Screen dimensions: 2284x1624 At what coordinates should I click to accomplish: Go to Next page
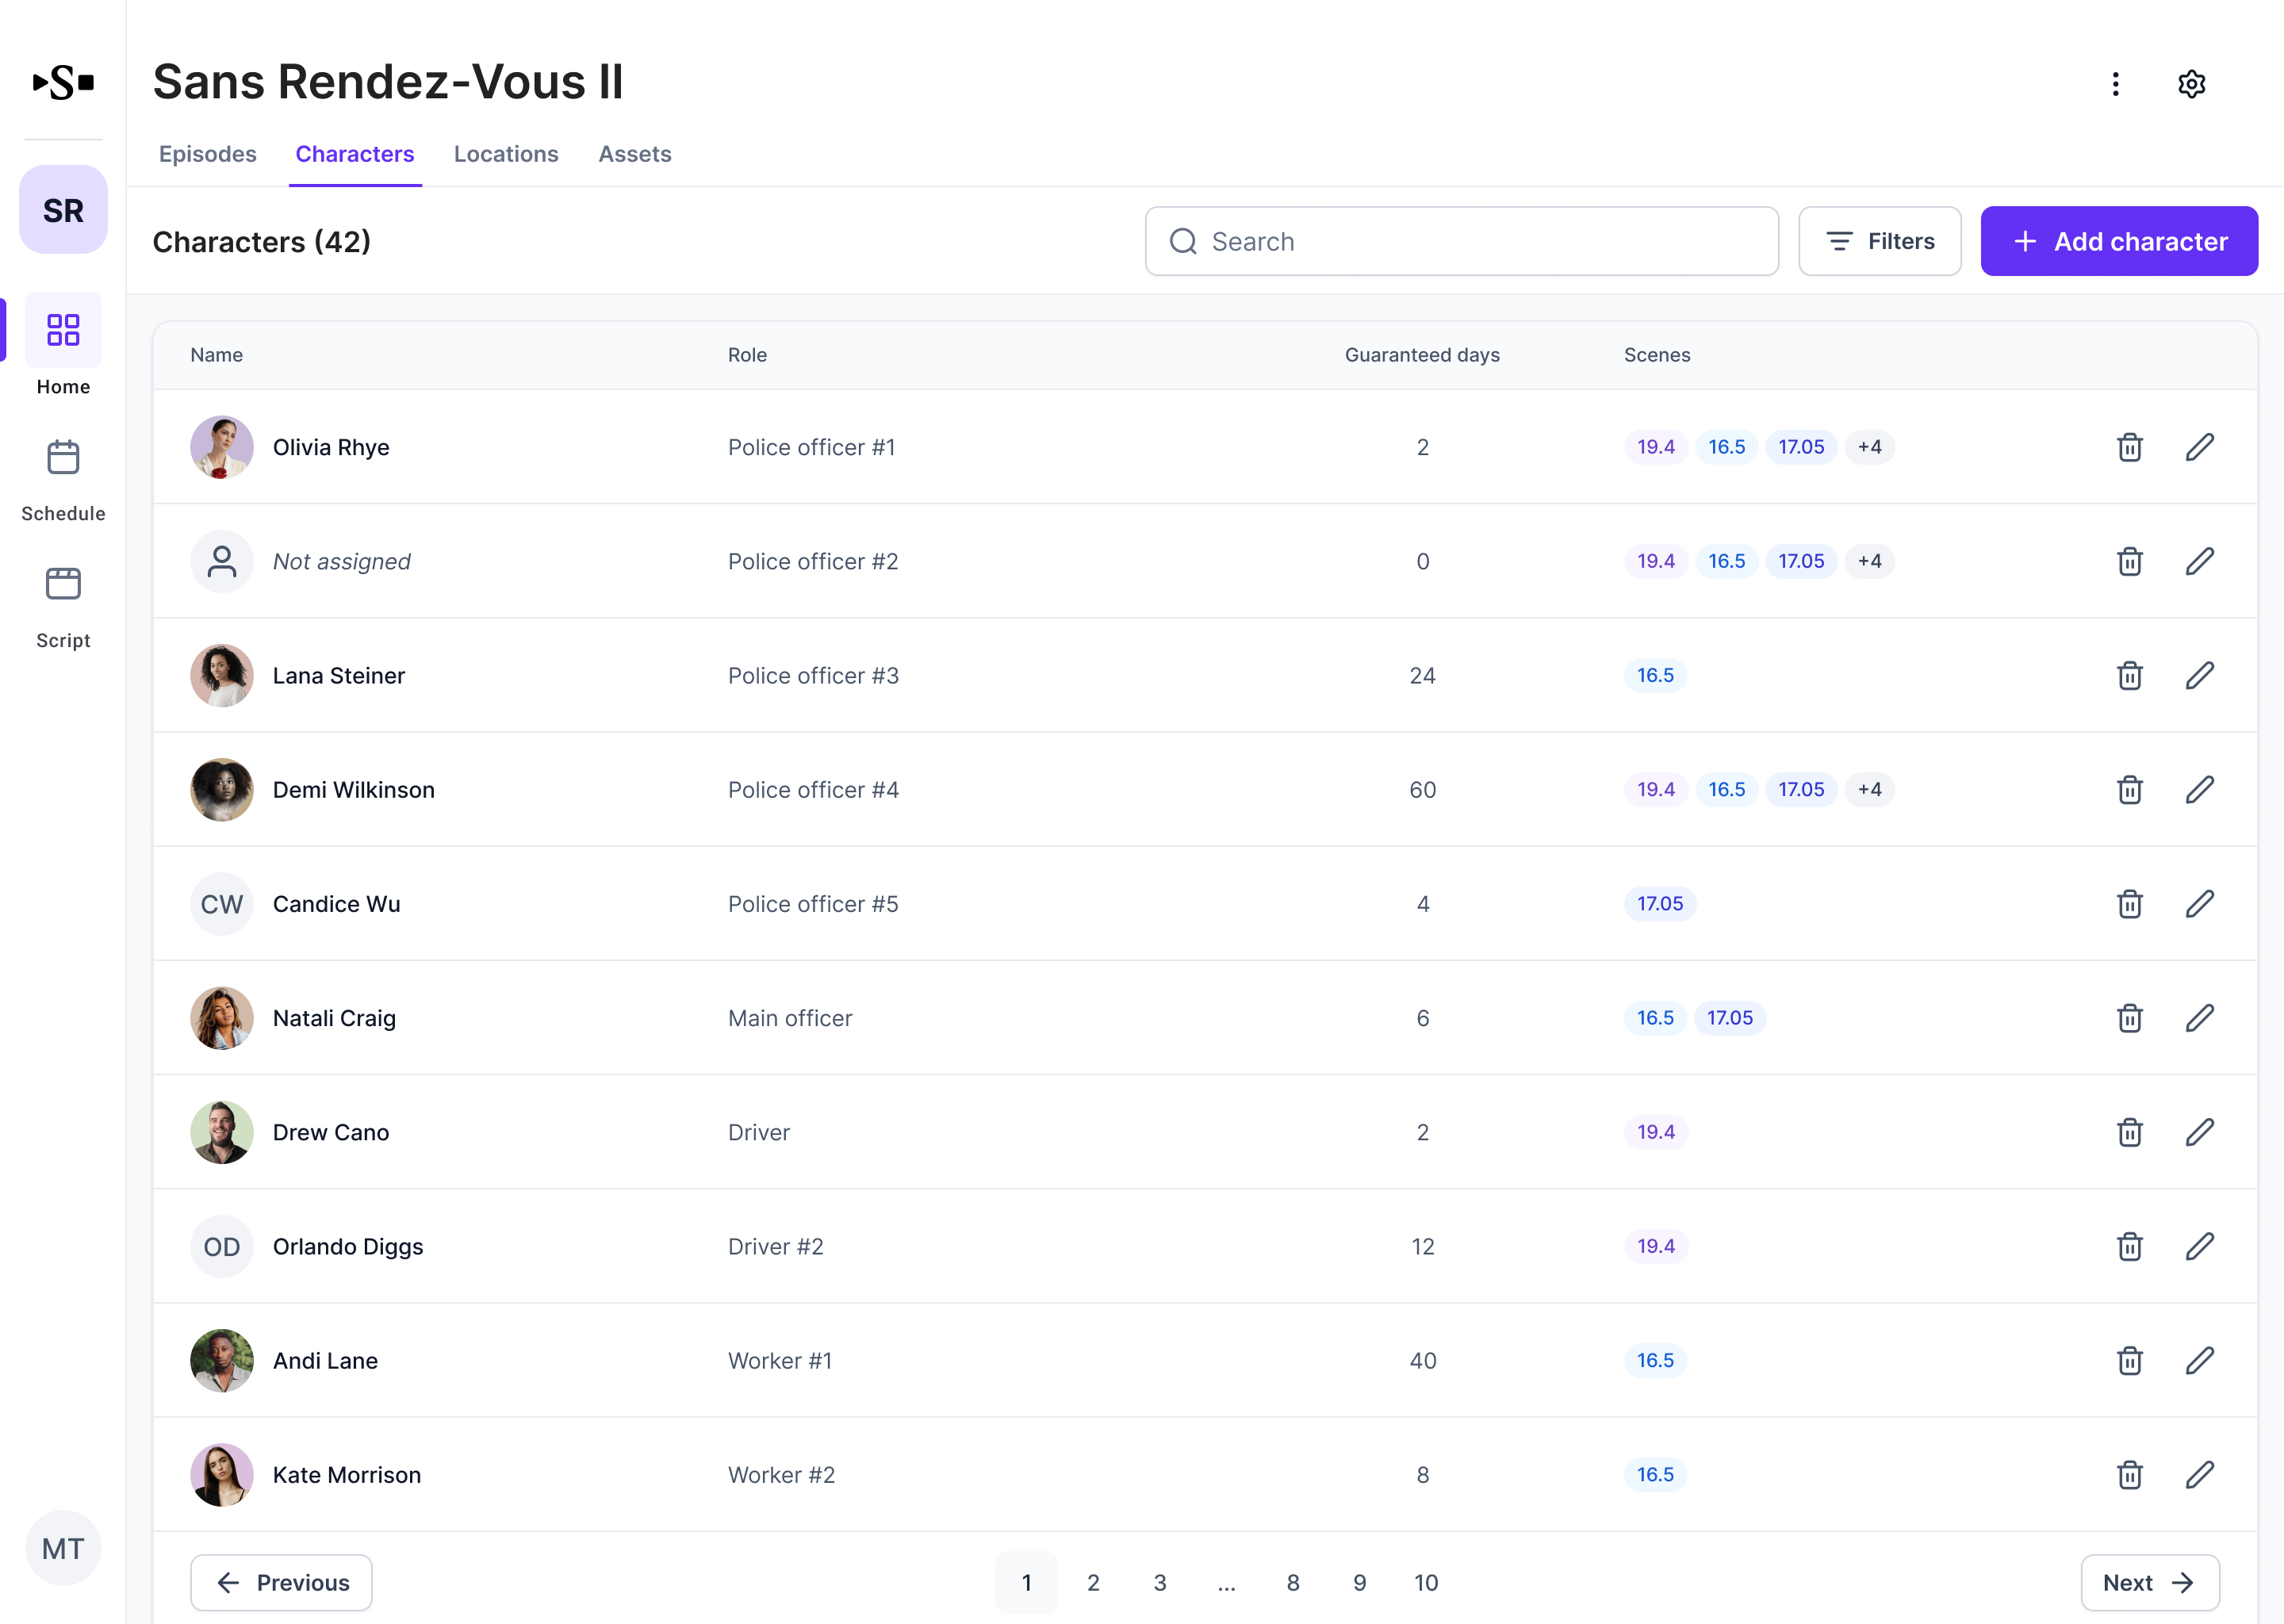pos(2150,1583)
